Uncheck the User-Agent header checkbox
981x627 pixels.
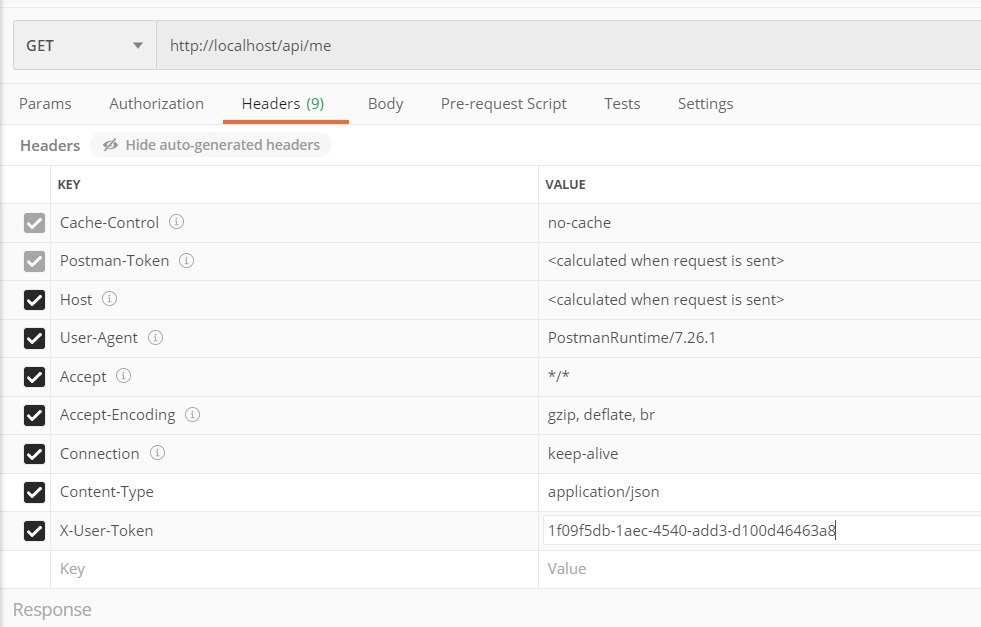[34, 339]
